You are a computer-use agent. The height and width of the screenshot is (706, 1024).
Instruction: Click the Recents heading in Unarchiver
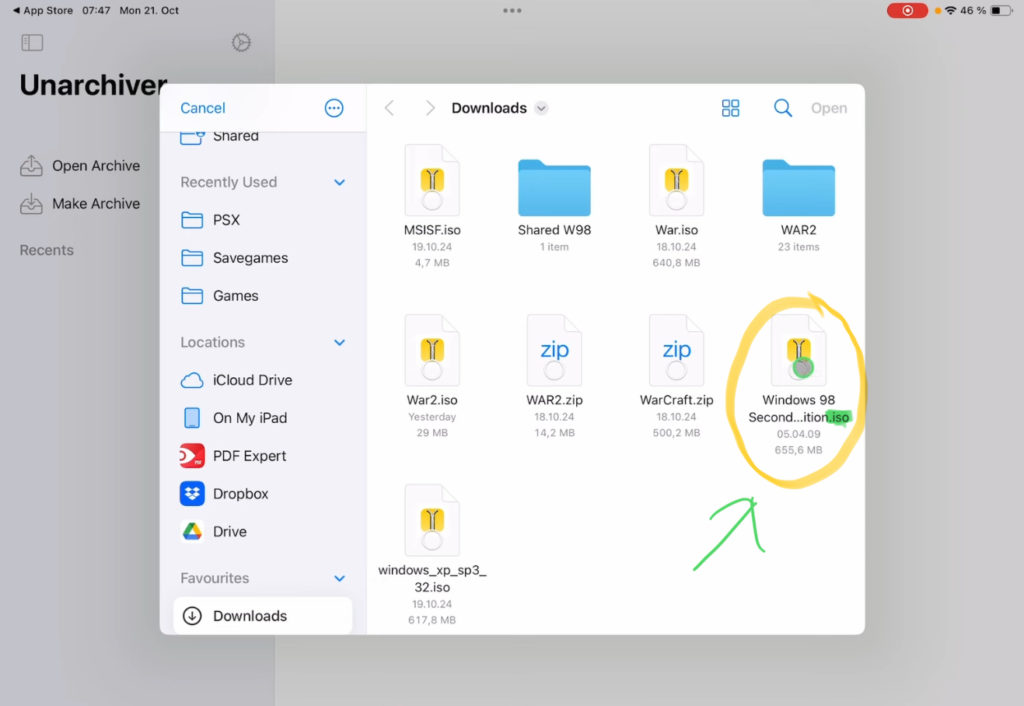(x=46, y=250)
